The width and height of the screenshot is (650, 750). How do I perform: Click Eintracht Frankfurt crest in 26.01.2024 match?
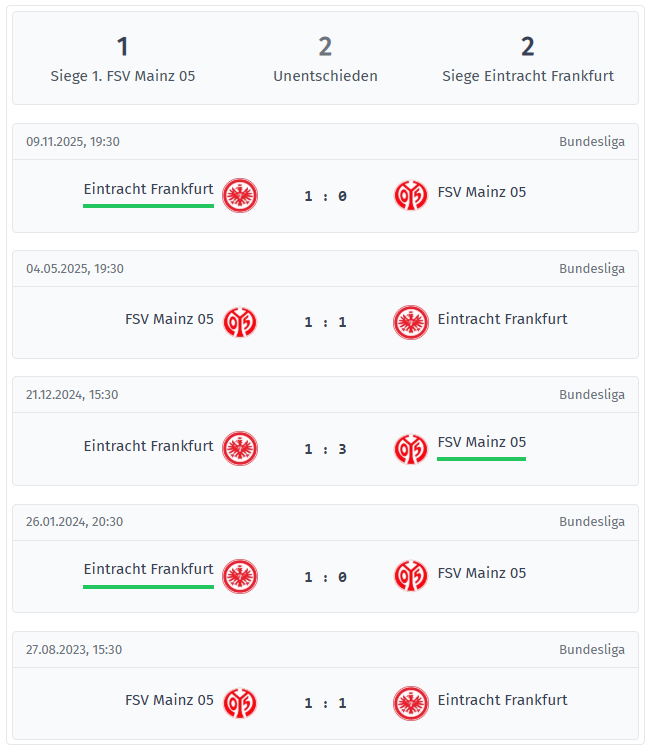click(x=240, y=575)
